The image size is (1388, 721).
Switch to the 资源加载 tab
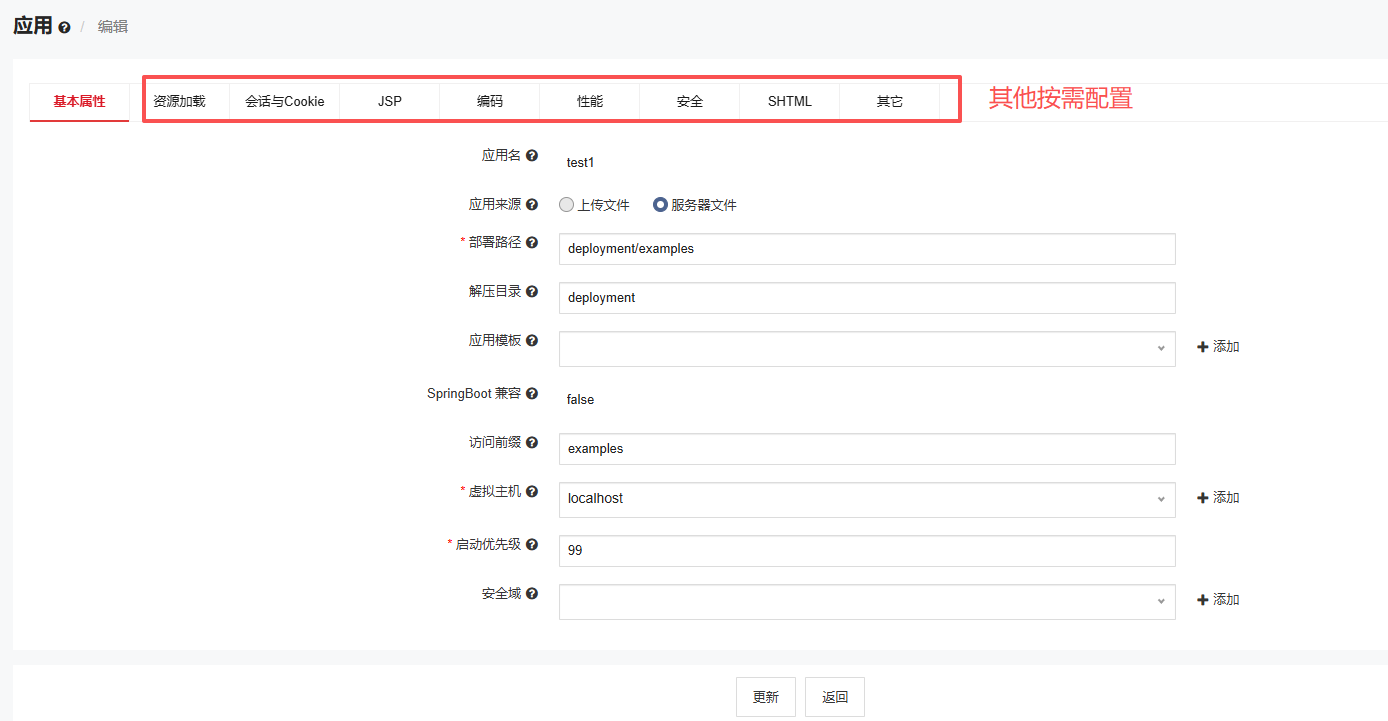[179, 102]
